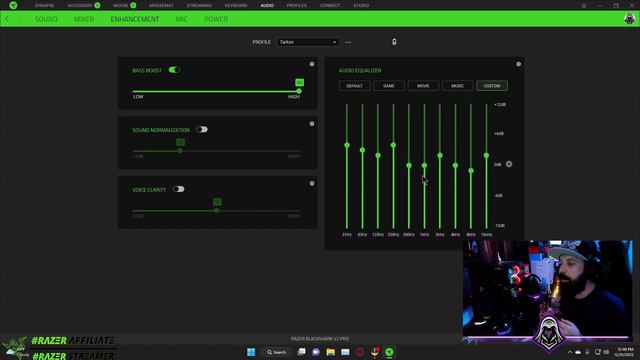Viewport: 640px width, 360px height.
Task: Open the Streaming top menu item
Action: [199, 6]
